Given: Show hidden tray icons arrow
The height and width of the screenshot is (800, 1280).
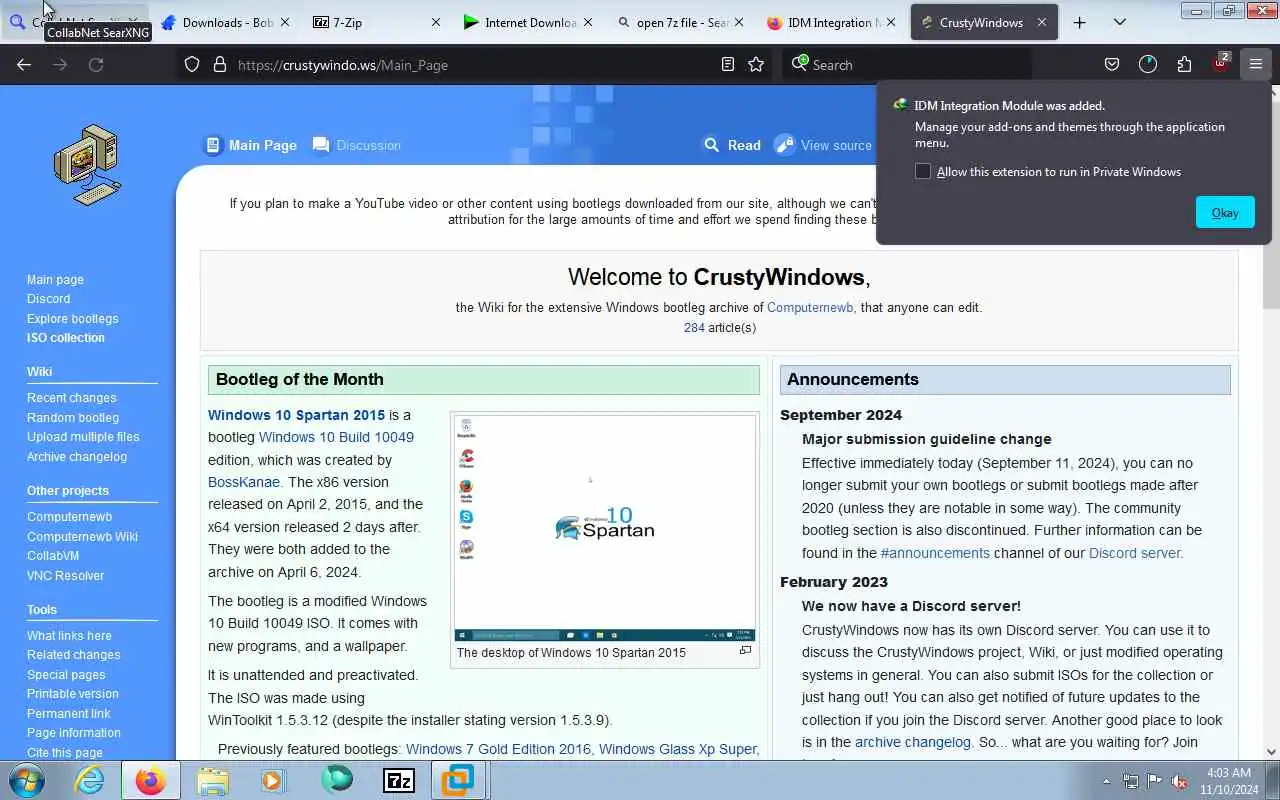Looking at the screenshot, I should (1106, 781).
